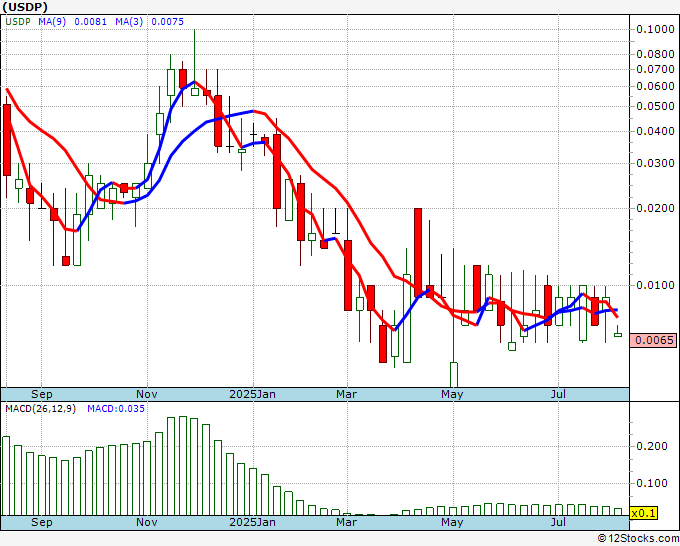
Task: Click Sep on the price chart date axis
Action: coord(42,394)
